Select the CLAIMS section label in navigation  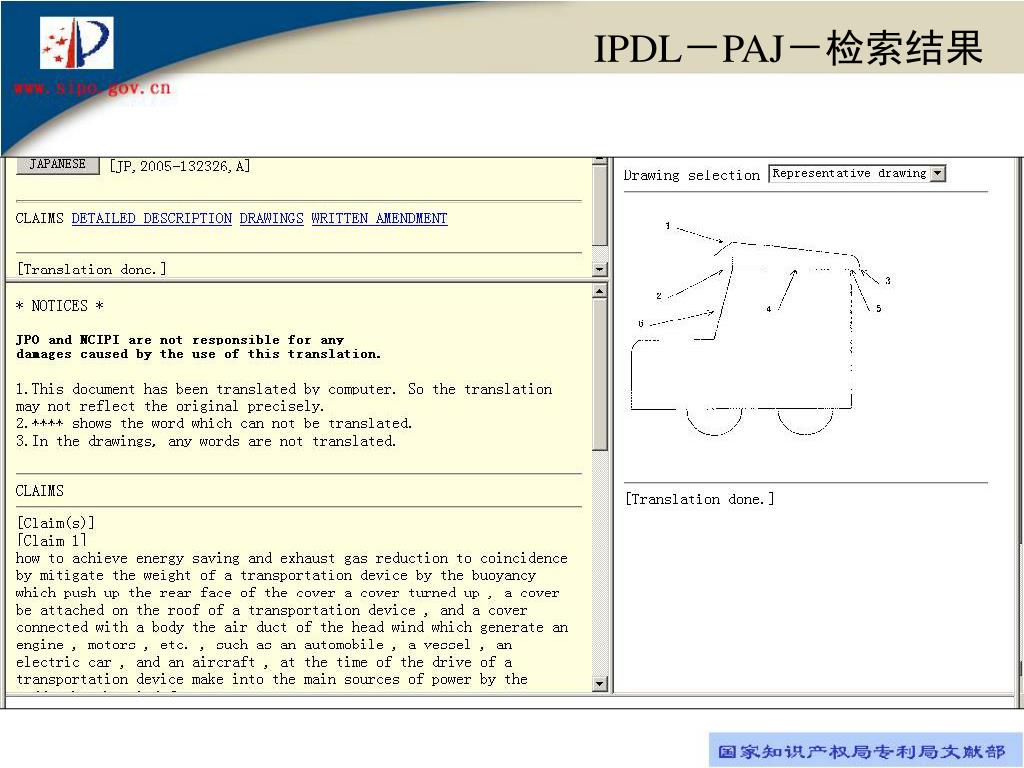(39, 218)
